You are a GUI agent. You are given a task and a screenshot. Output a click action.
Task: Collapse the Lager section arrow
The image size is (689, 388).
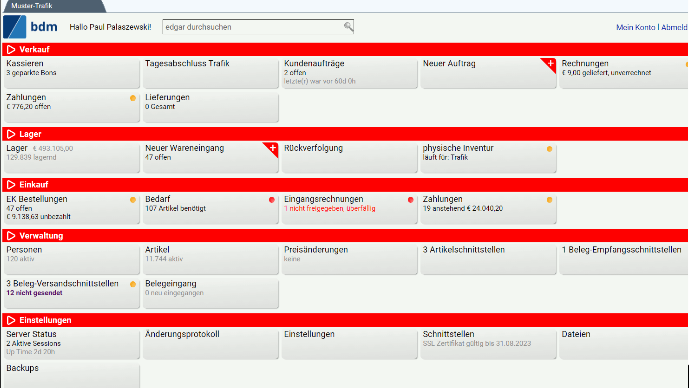click(11, 134)
